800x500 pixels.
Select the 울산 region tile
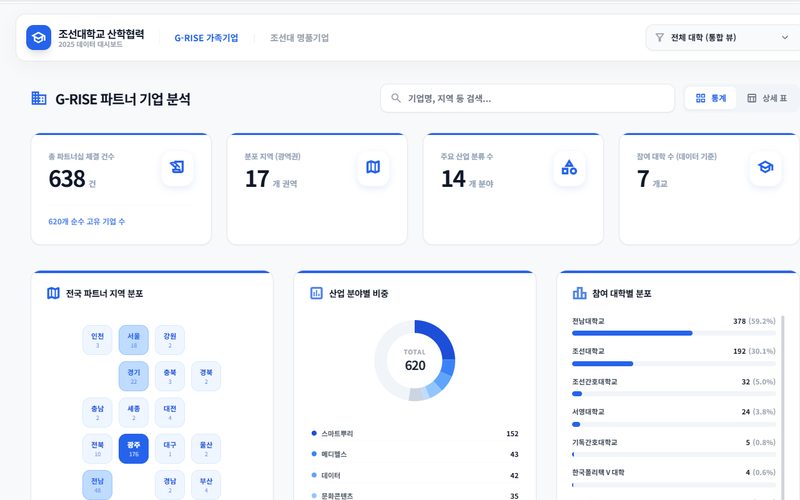click(206, 448)
